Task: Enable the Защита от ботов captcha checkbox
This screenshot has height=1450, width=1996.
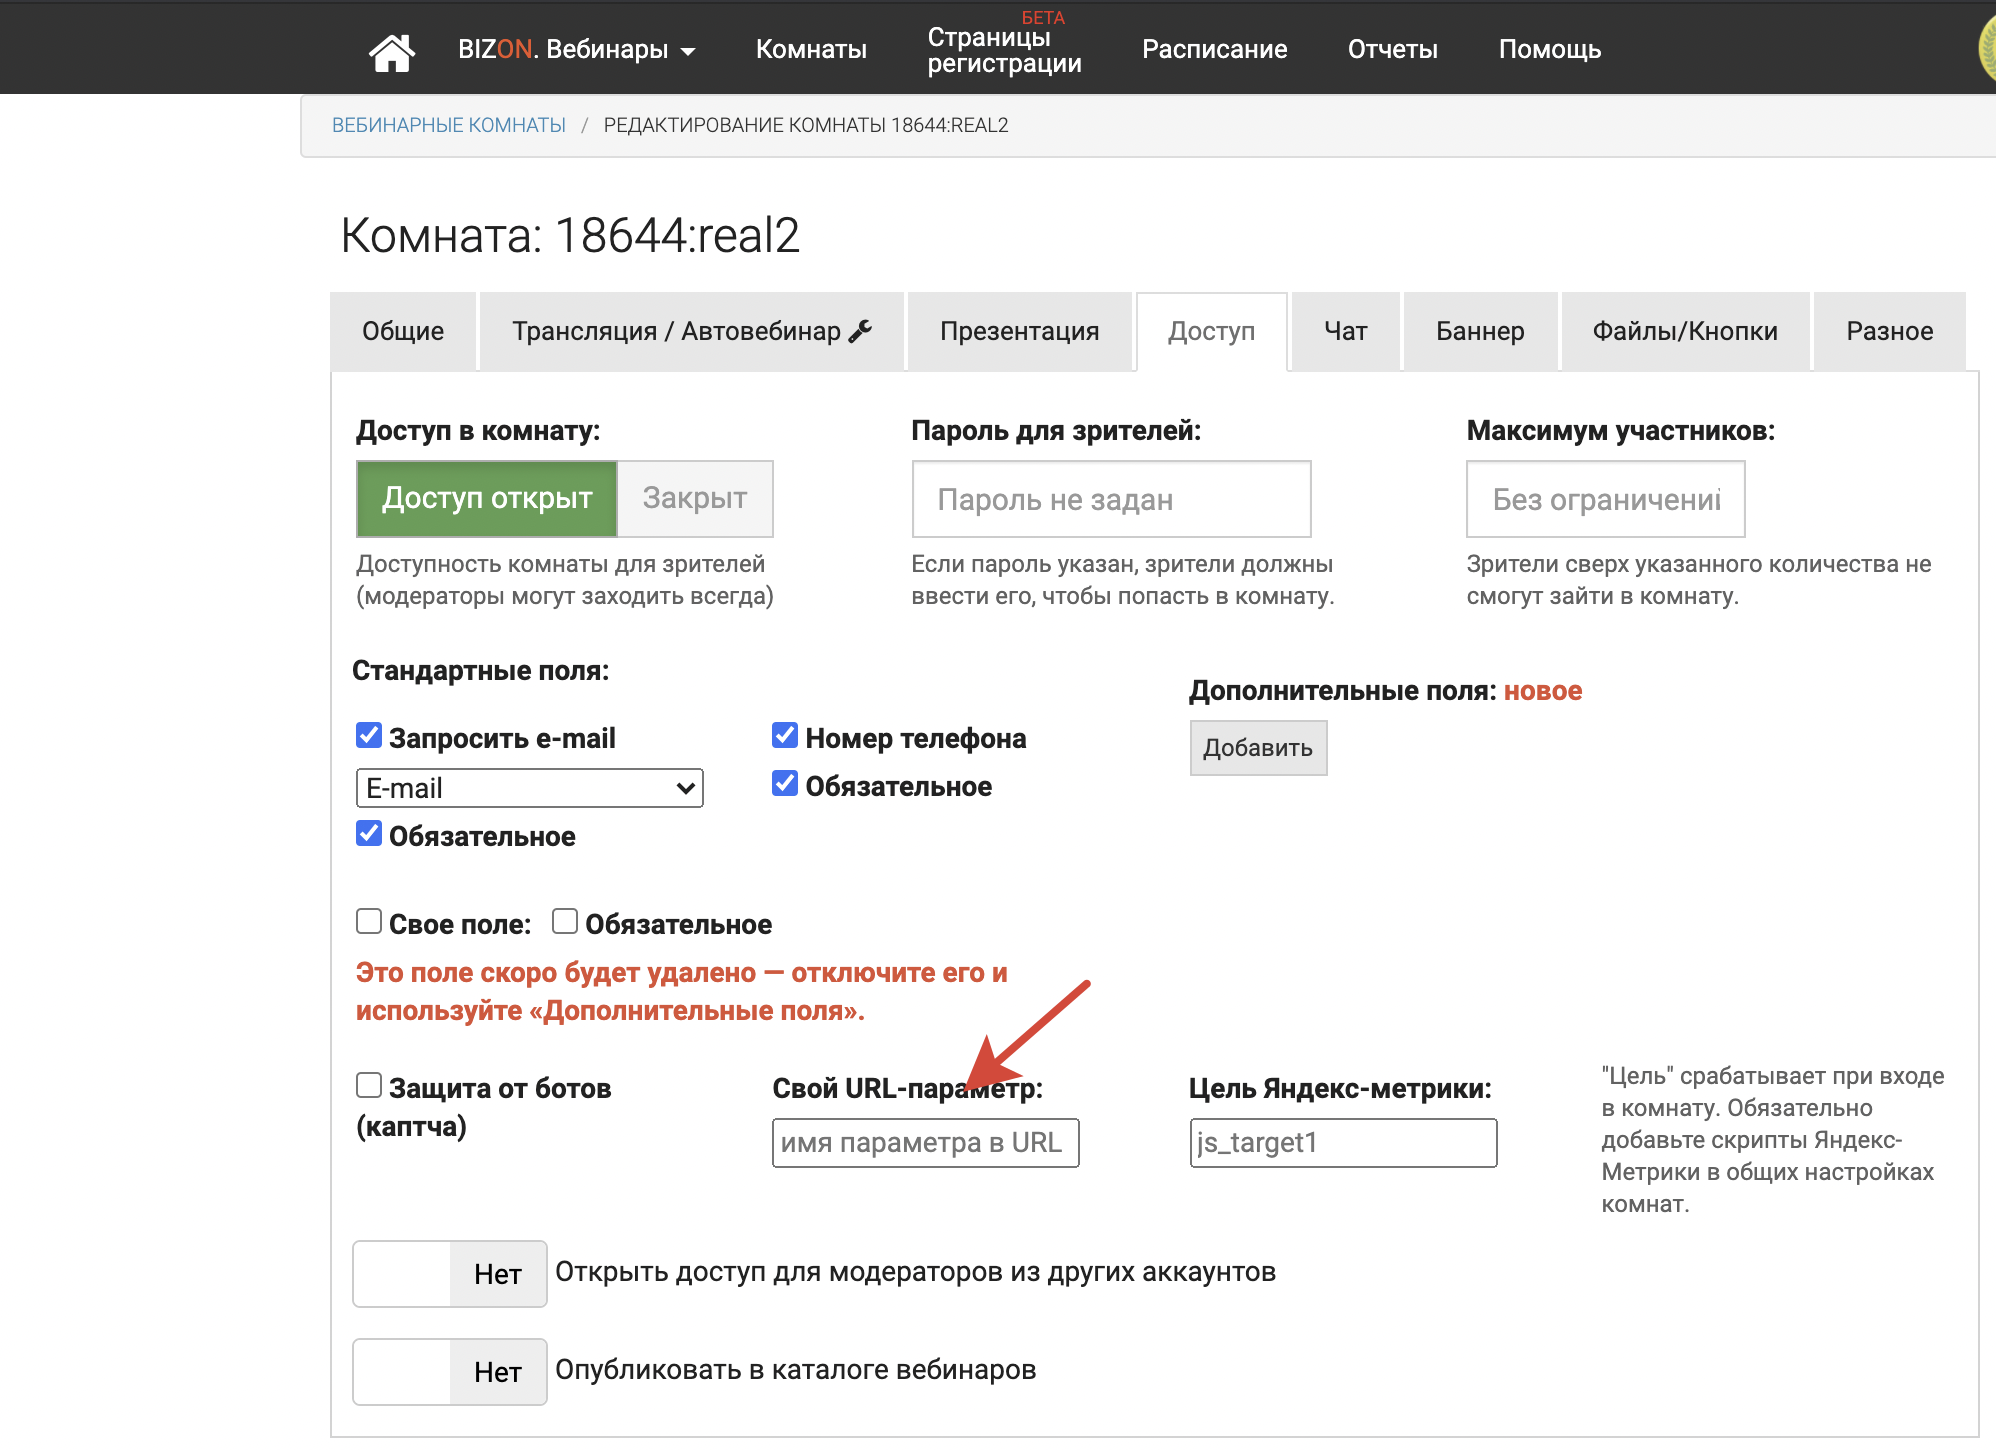Action: point(369,1086)
